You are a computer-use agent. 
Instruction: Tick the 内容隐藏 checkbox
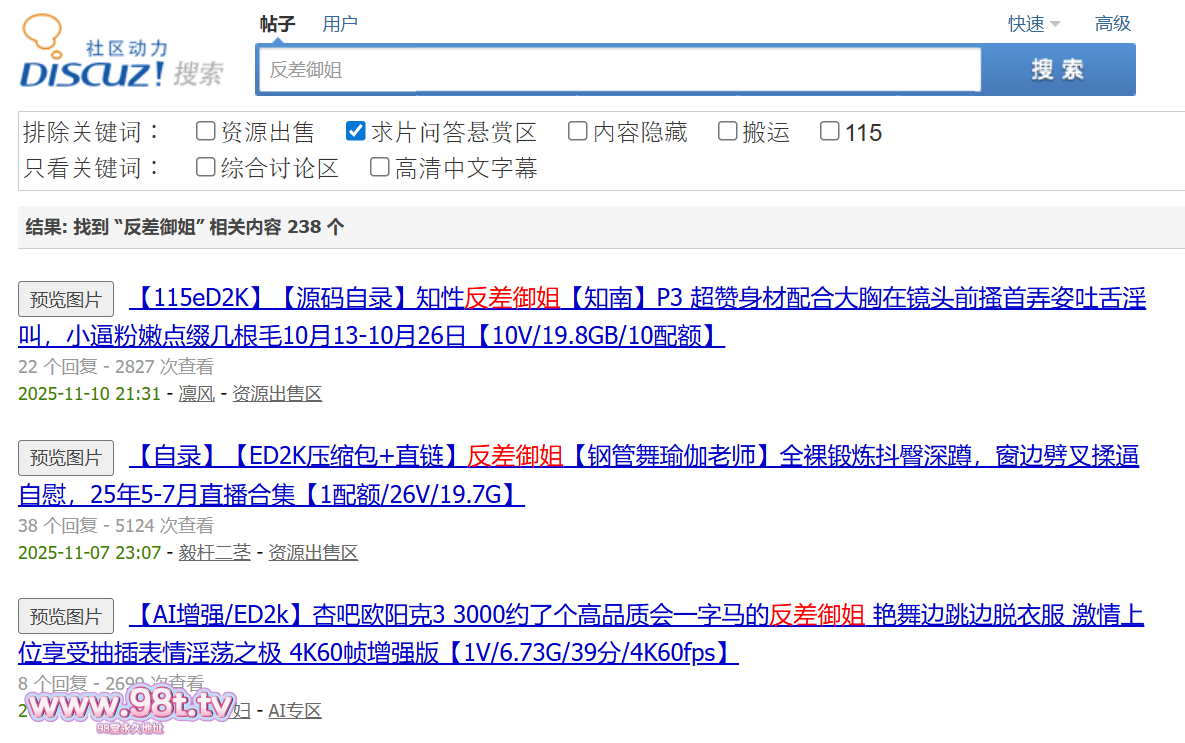coord(578,131)
